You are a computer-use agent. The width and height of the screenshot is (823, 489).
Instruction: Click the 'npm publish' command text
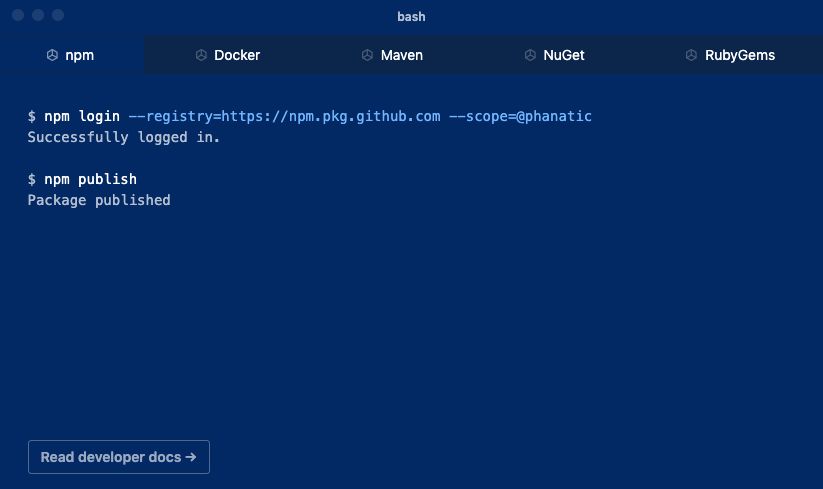click(x=90, y=179)
